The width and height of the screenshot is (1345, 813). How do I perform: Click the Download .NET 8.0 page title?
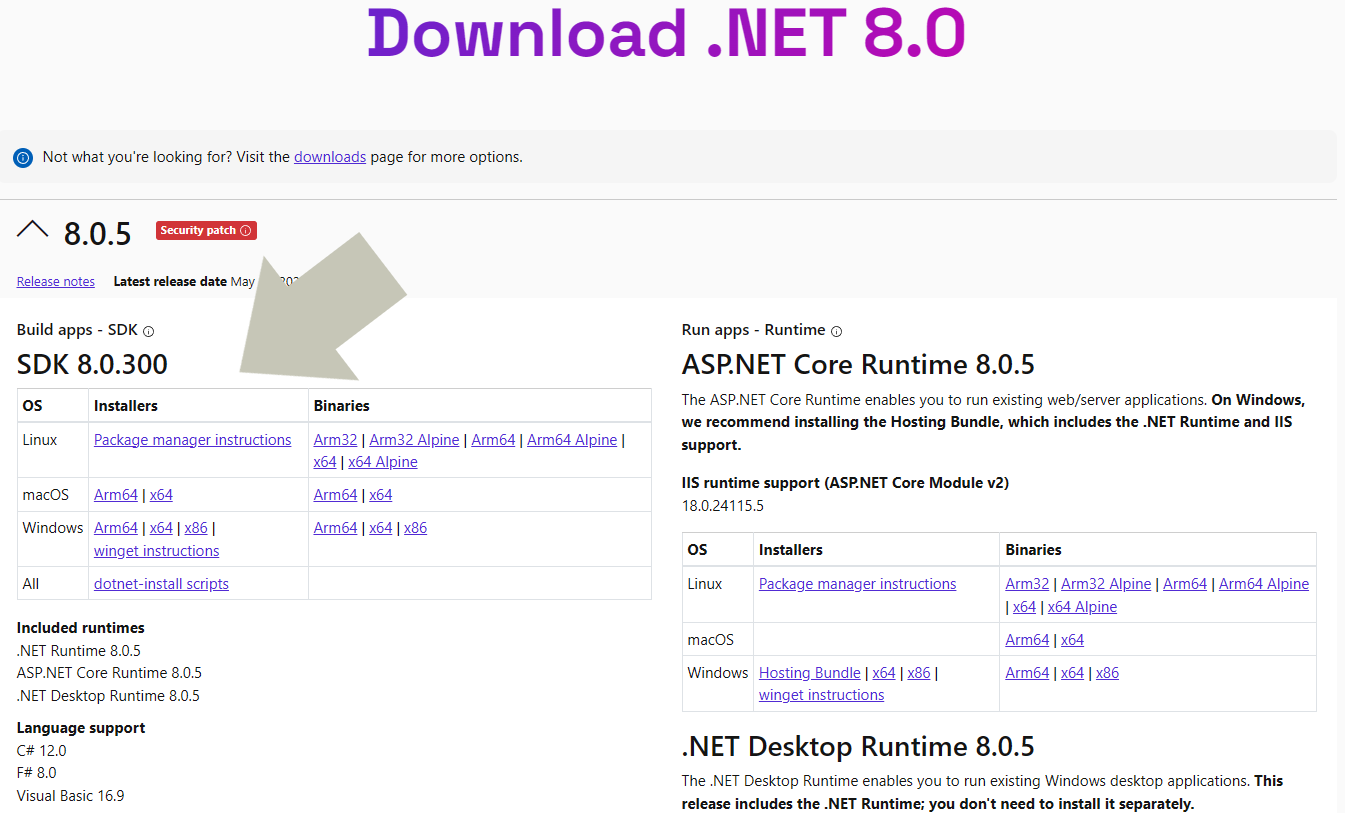pyautogui.click(x=666, y=33)
